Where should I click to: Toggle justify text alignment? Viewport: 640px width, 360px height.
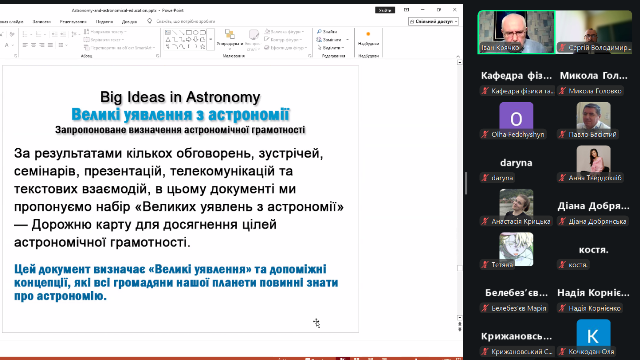click(50, 45)
